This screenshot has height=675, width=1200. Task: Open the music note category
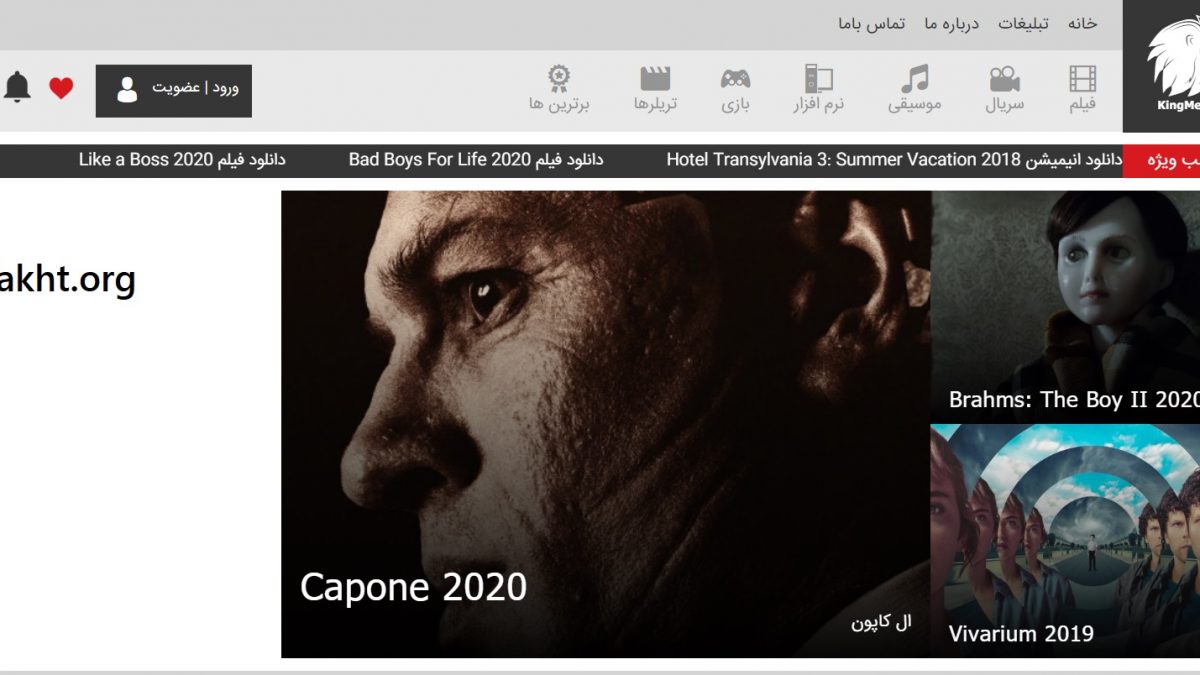914,79
